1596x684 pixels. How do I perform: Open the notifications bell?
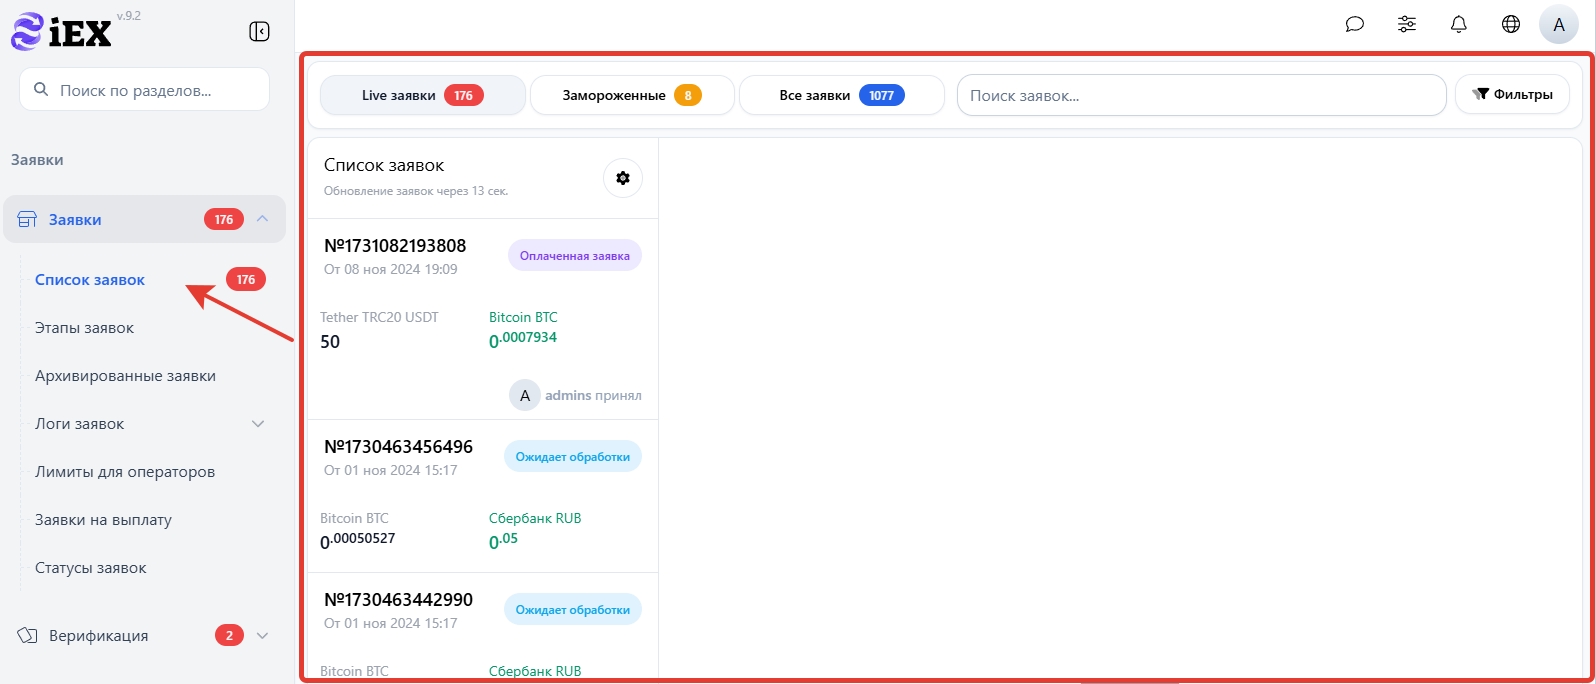click(x=1459, y=24)
